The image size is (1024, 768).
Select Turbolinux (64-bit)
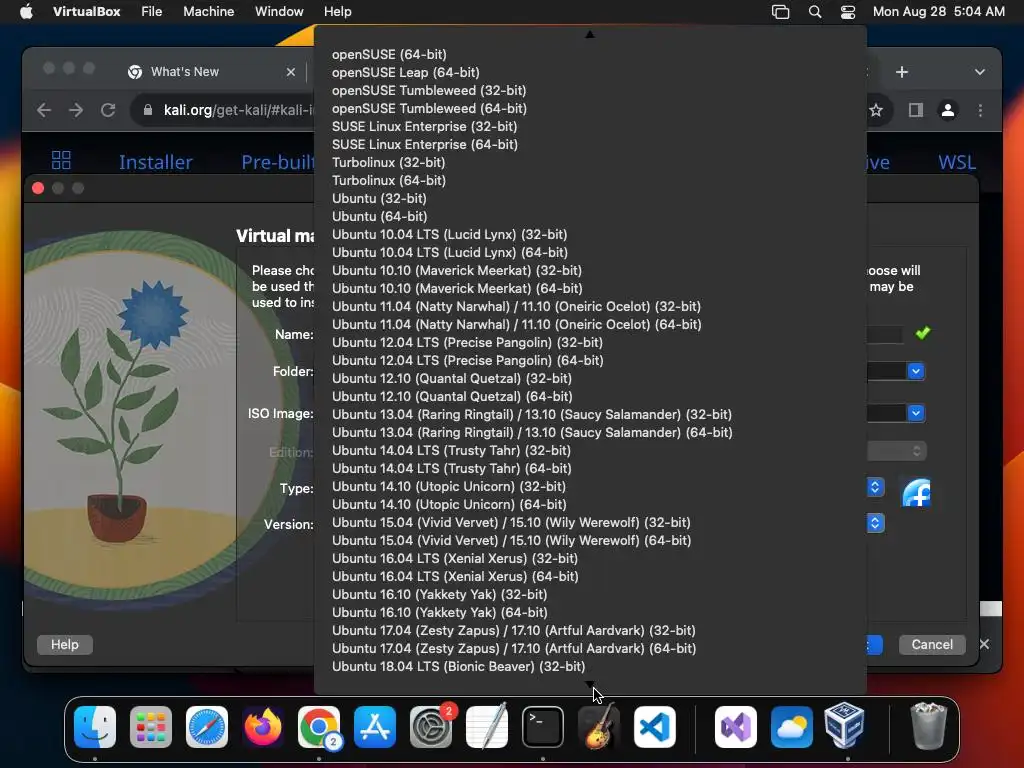coord(389,180)
